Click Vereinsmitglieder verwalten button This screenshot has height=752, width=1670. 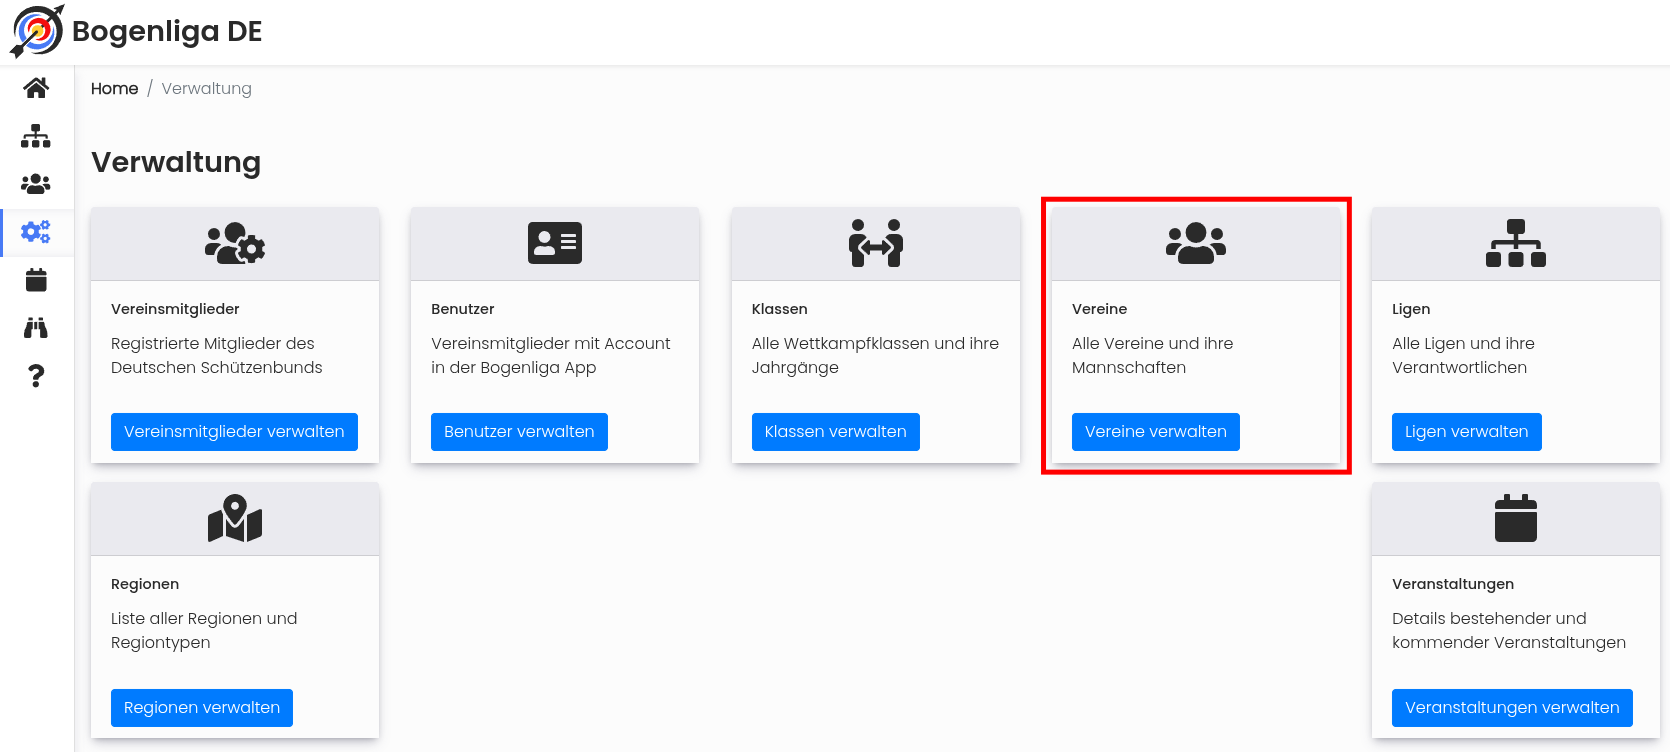[x=234, y=432]
